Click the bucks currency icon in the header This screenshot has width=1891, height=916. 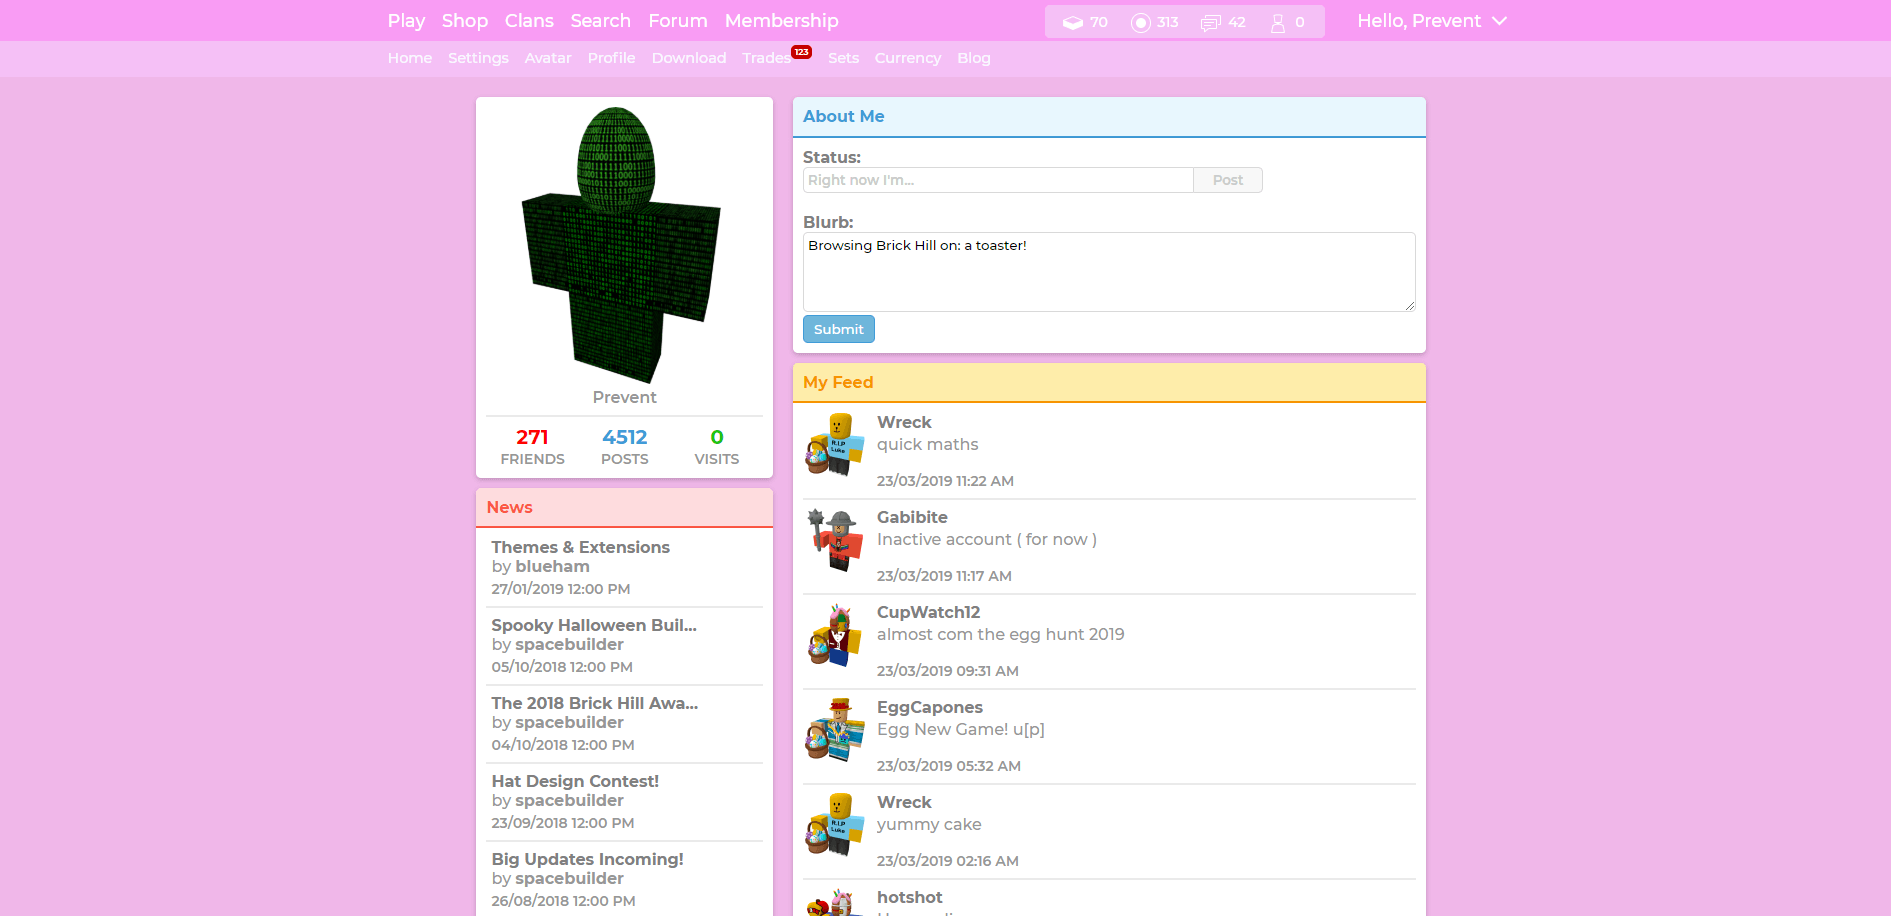click(x=1073, y=21)
